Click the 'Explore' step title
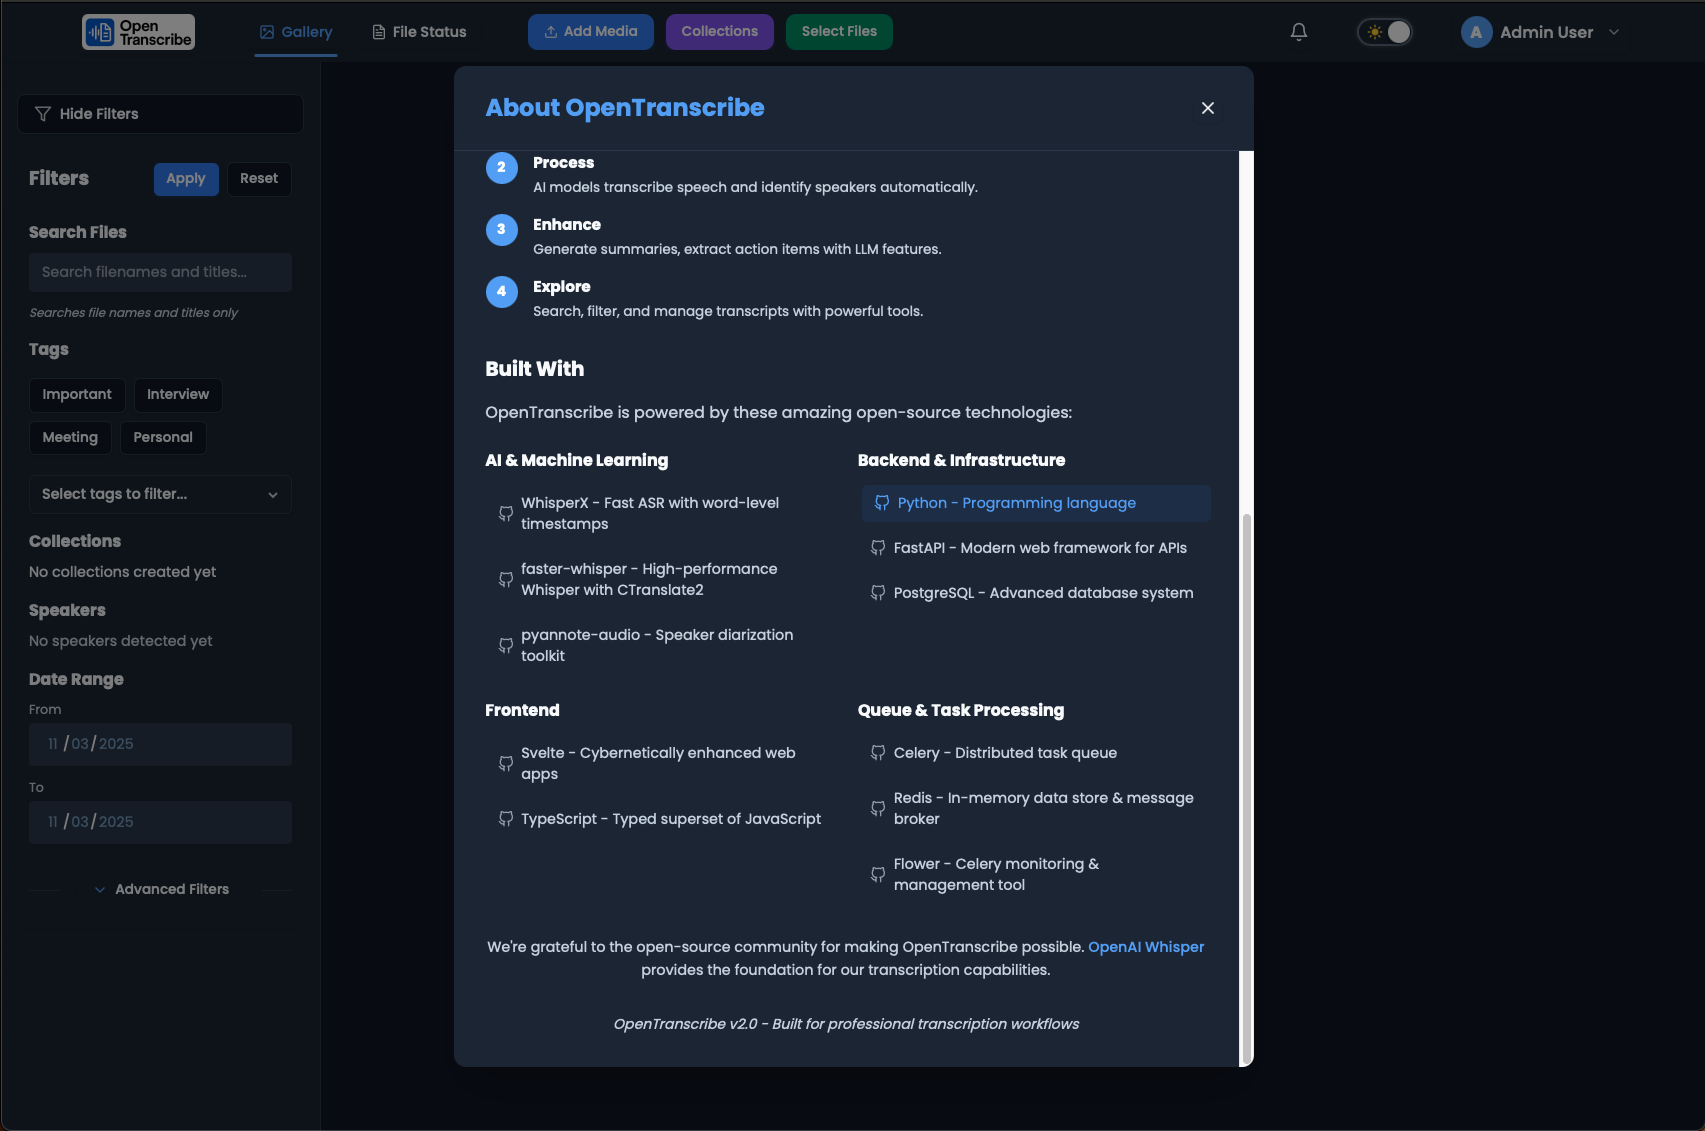The width and height of the screenshot is (1705, 1131). pos(562,288)
